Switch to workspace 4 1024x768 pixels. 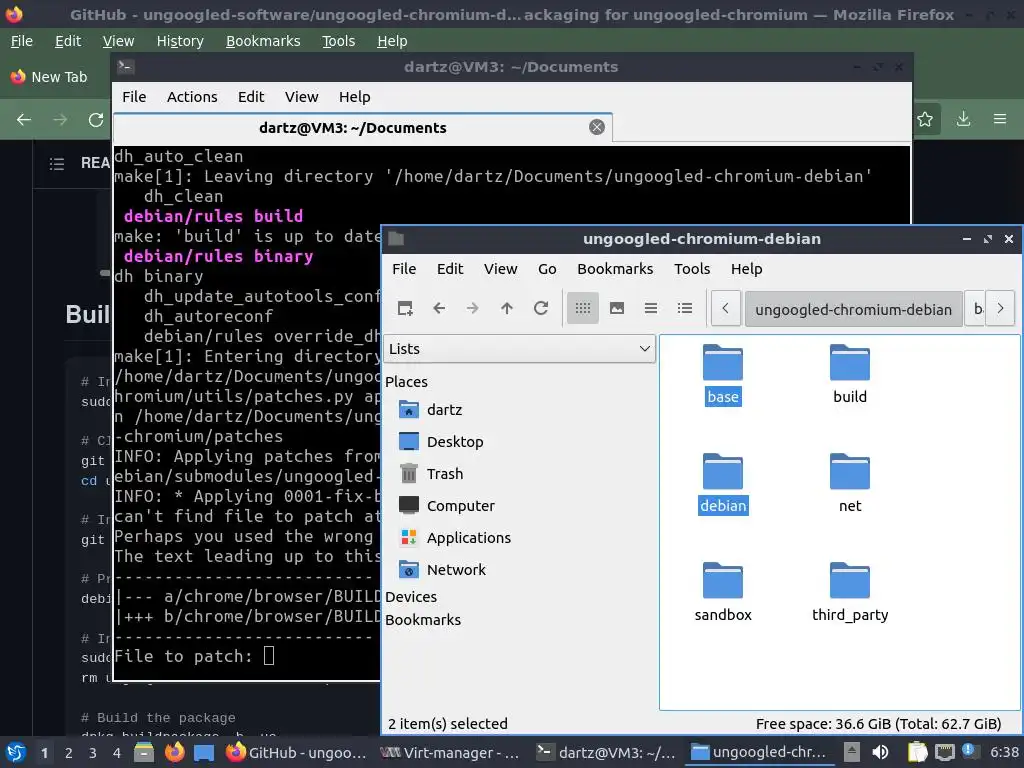click(x=117, y=753)
